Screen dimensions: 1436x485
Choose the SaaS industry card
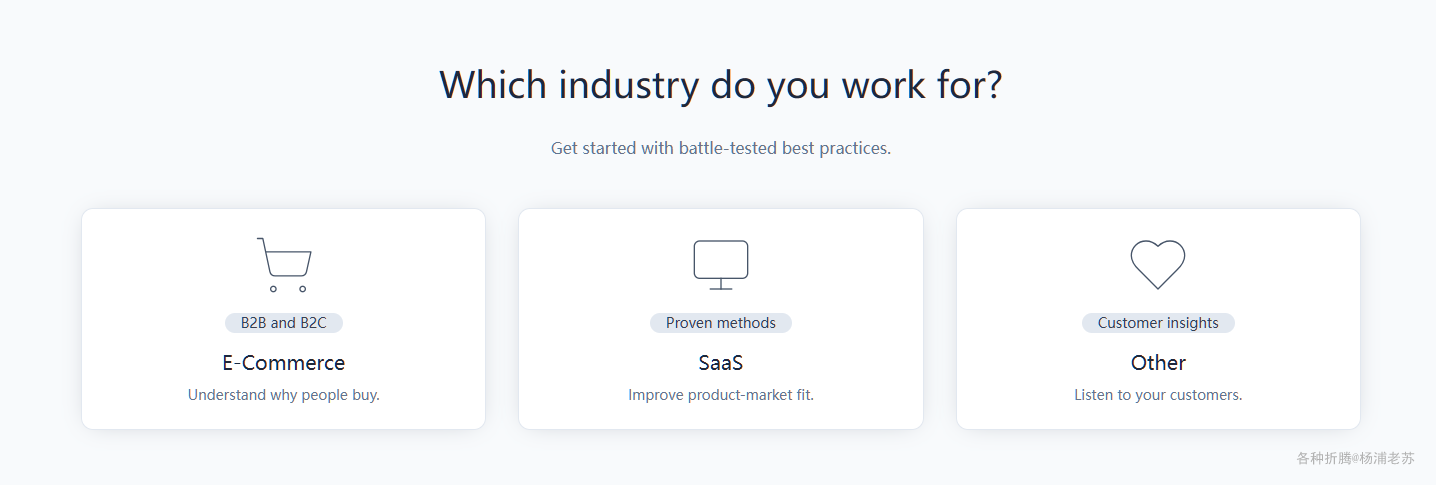pos(721,319)
